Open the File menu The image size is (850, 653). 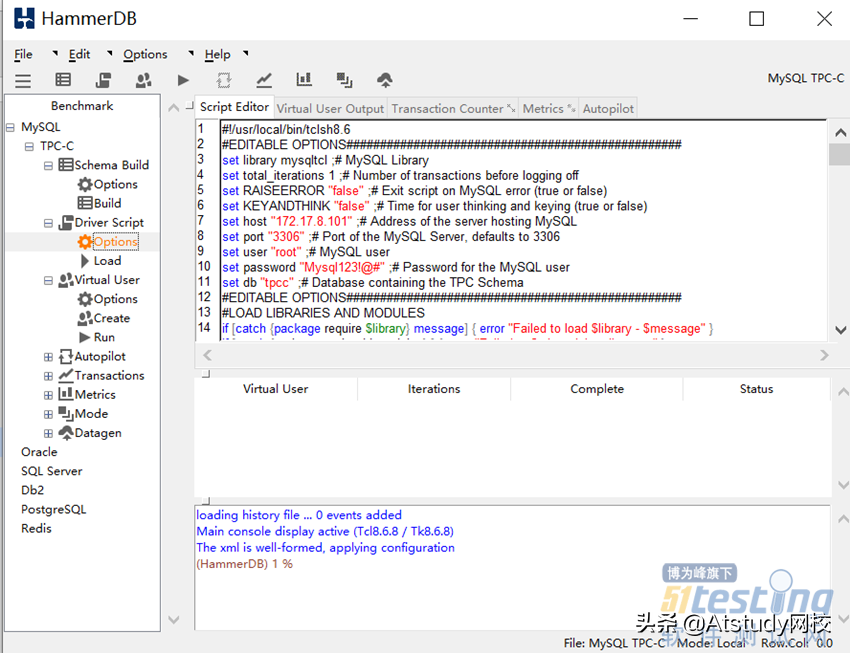(23, 54)
